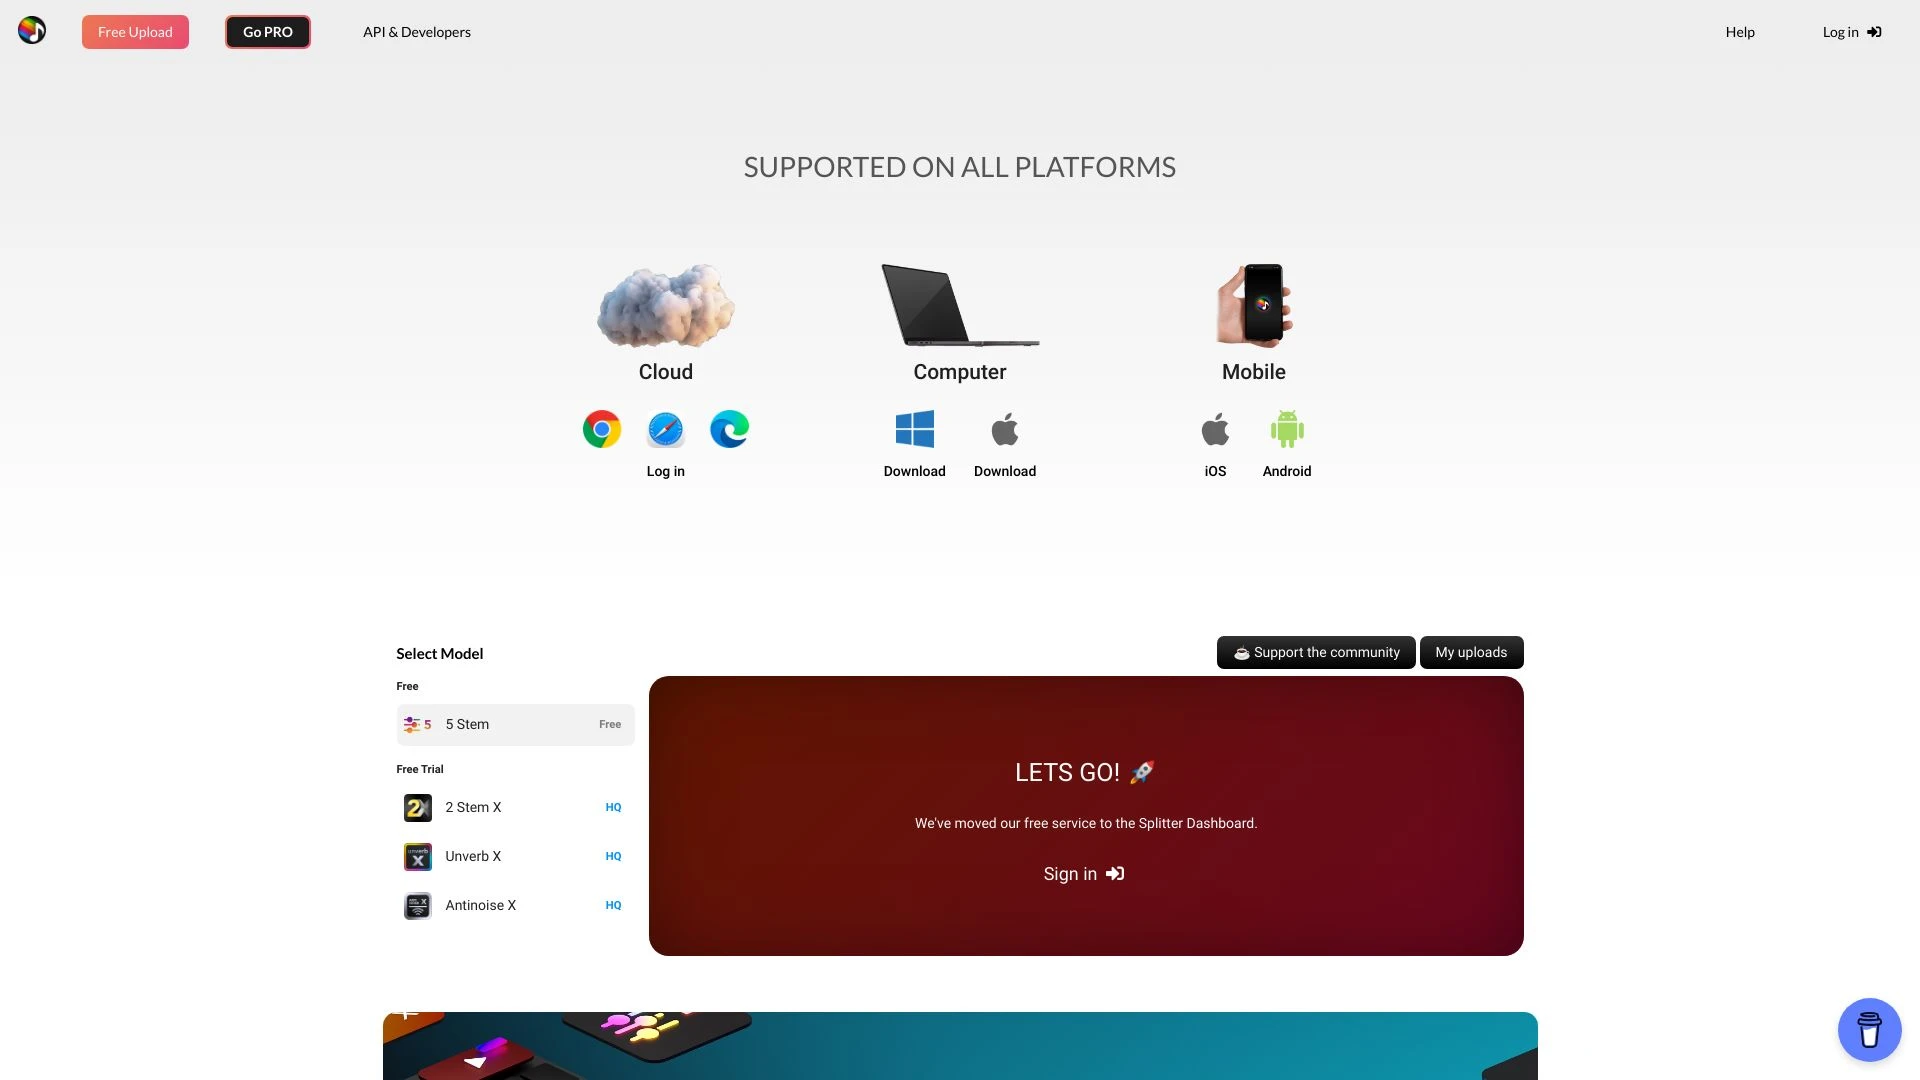Open the API & Developers menu item
This screenshot has width=1920, height=1080.
pos(417,30)
